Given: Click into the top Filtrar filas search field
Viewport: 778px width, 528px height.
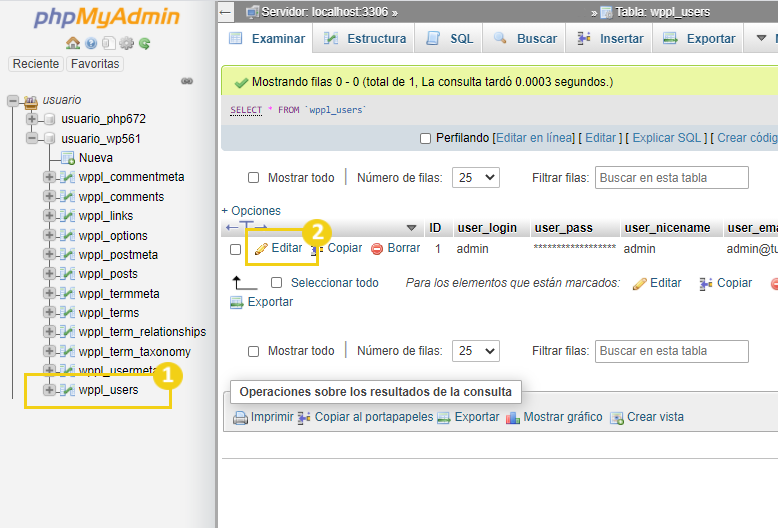Looking at the screenshot, I should coord(671,178).
